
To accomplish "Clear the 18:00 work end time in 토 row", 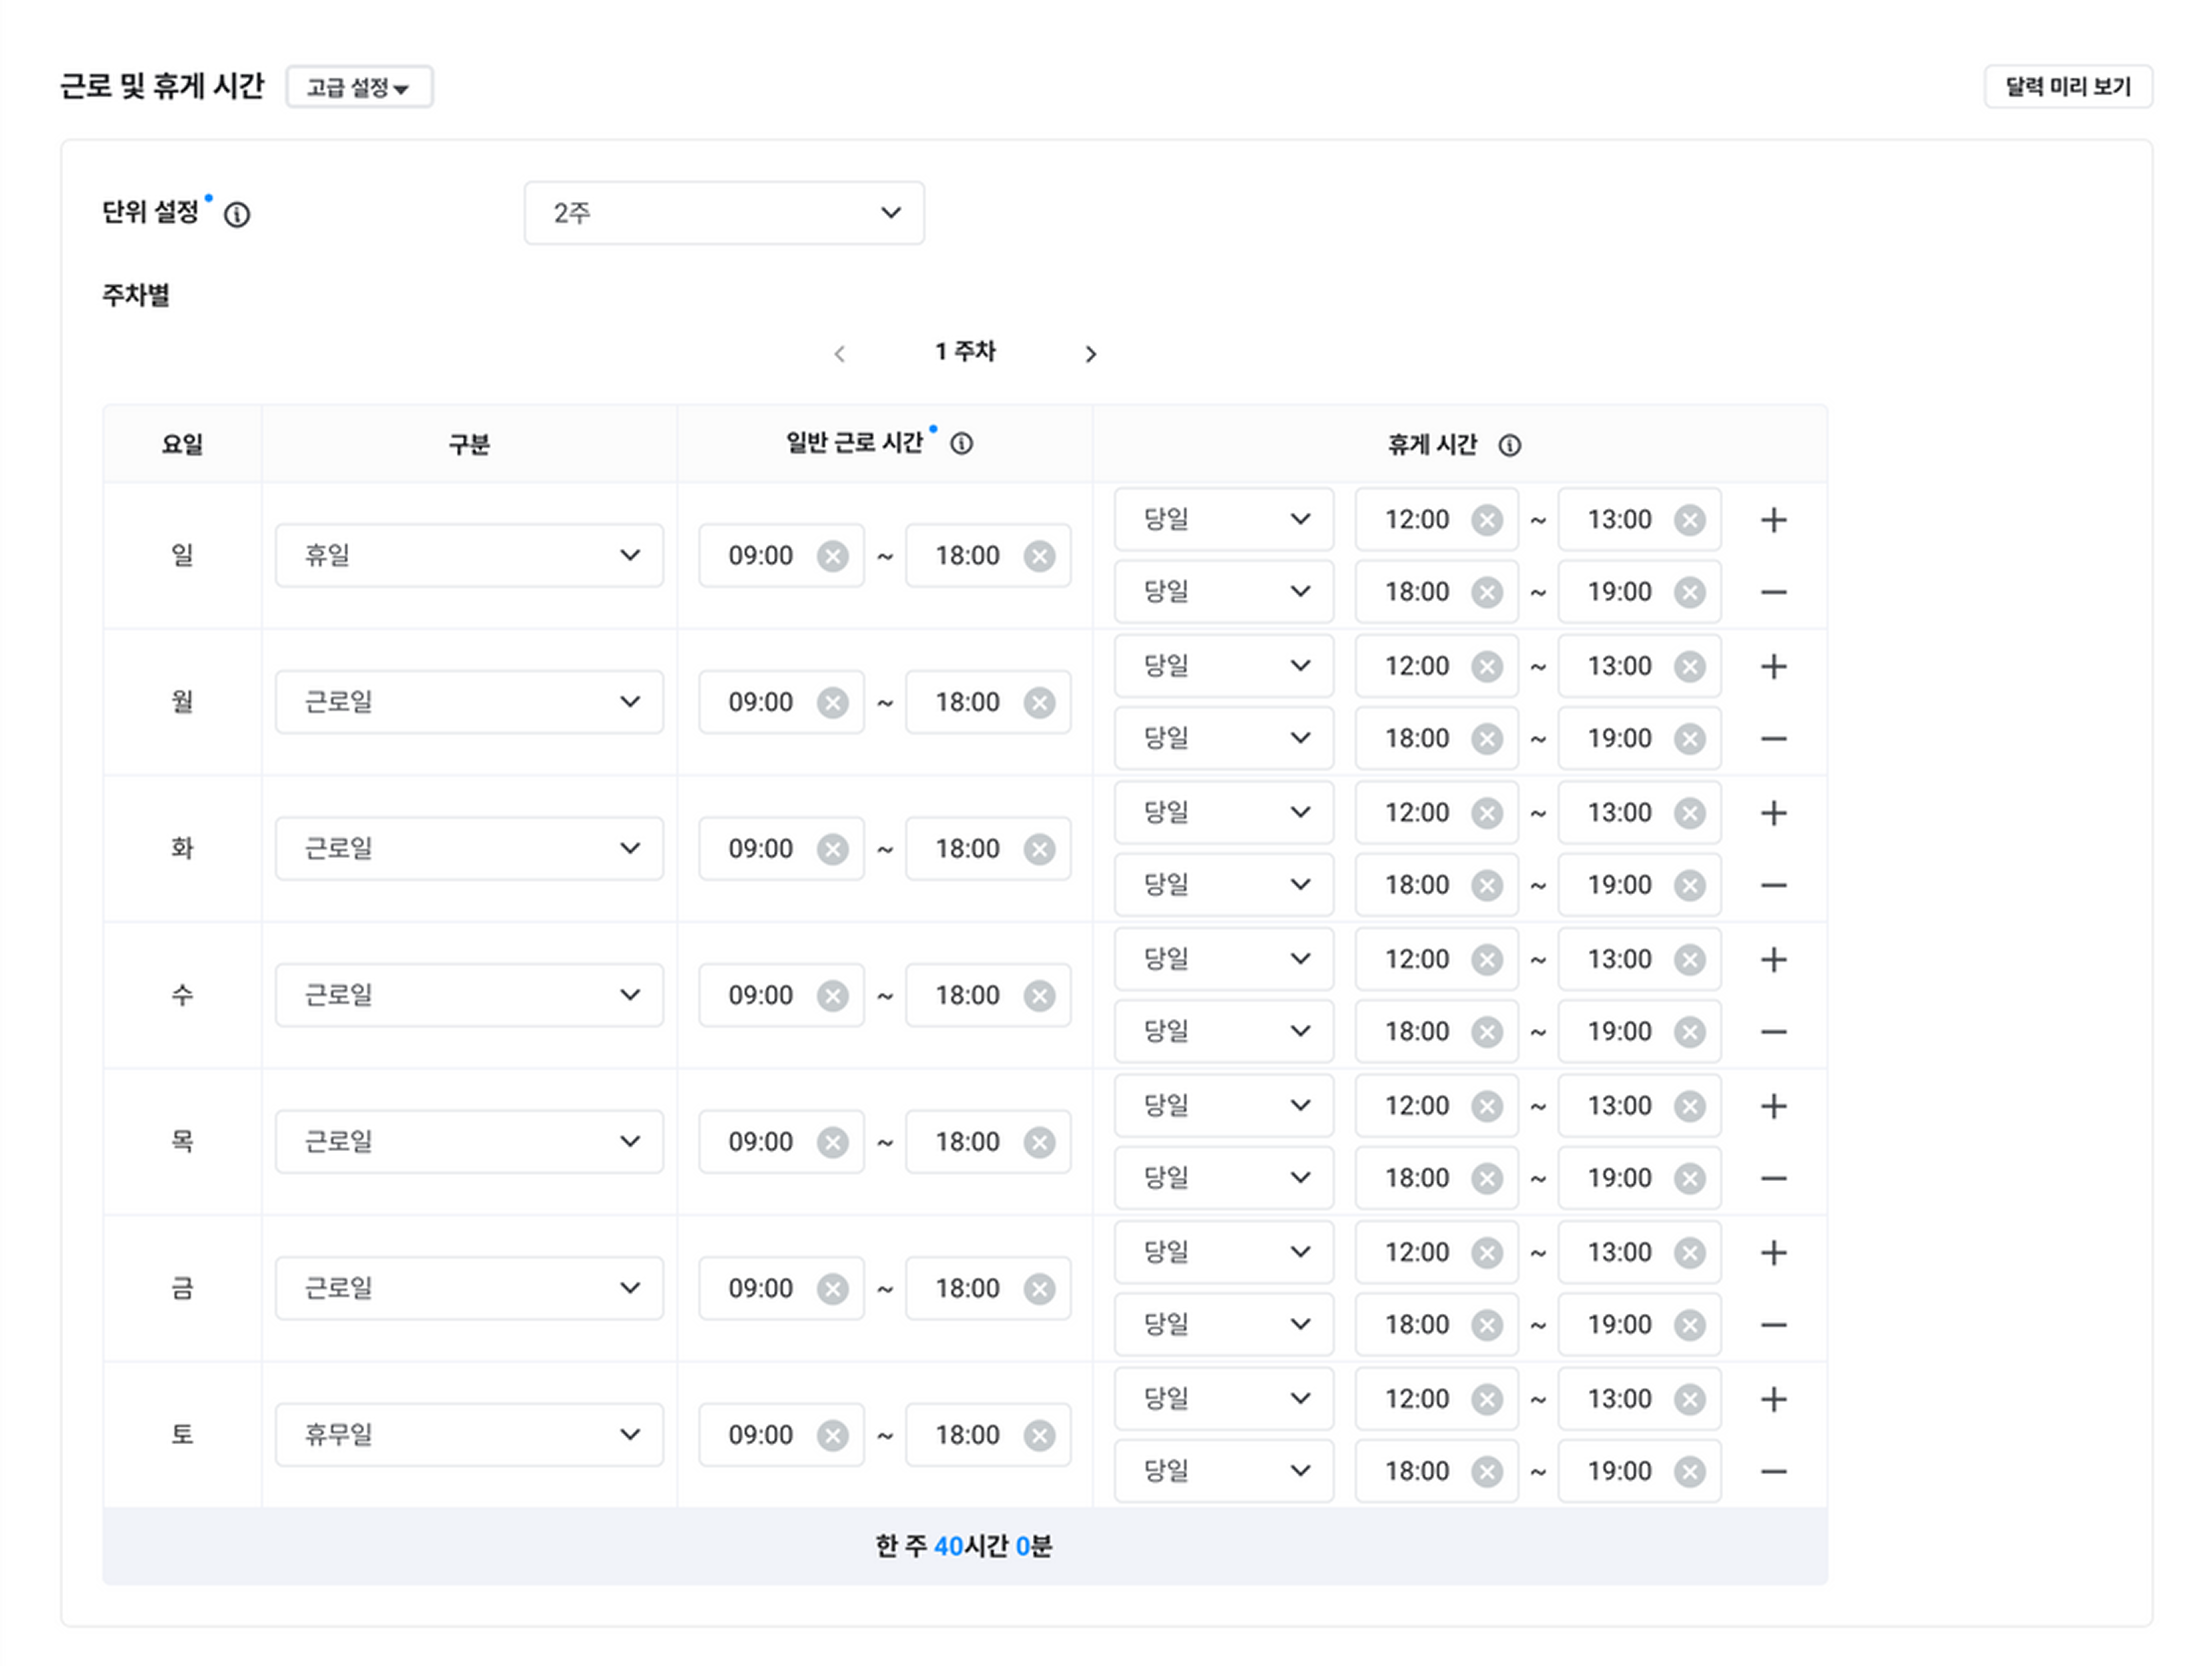I will pyautogui.click(x=1039, y=1435).
